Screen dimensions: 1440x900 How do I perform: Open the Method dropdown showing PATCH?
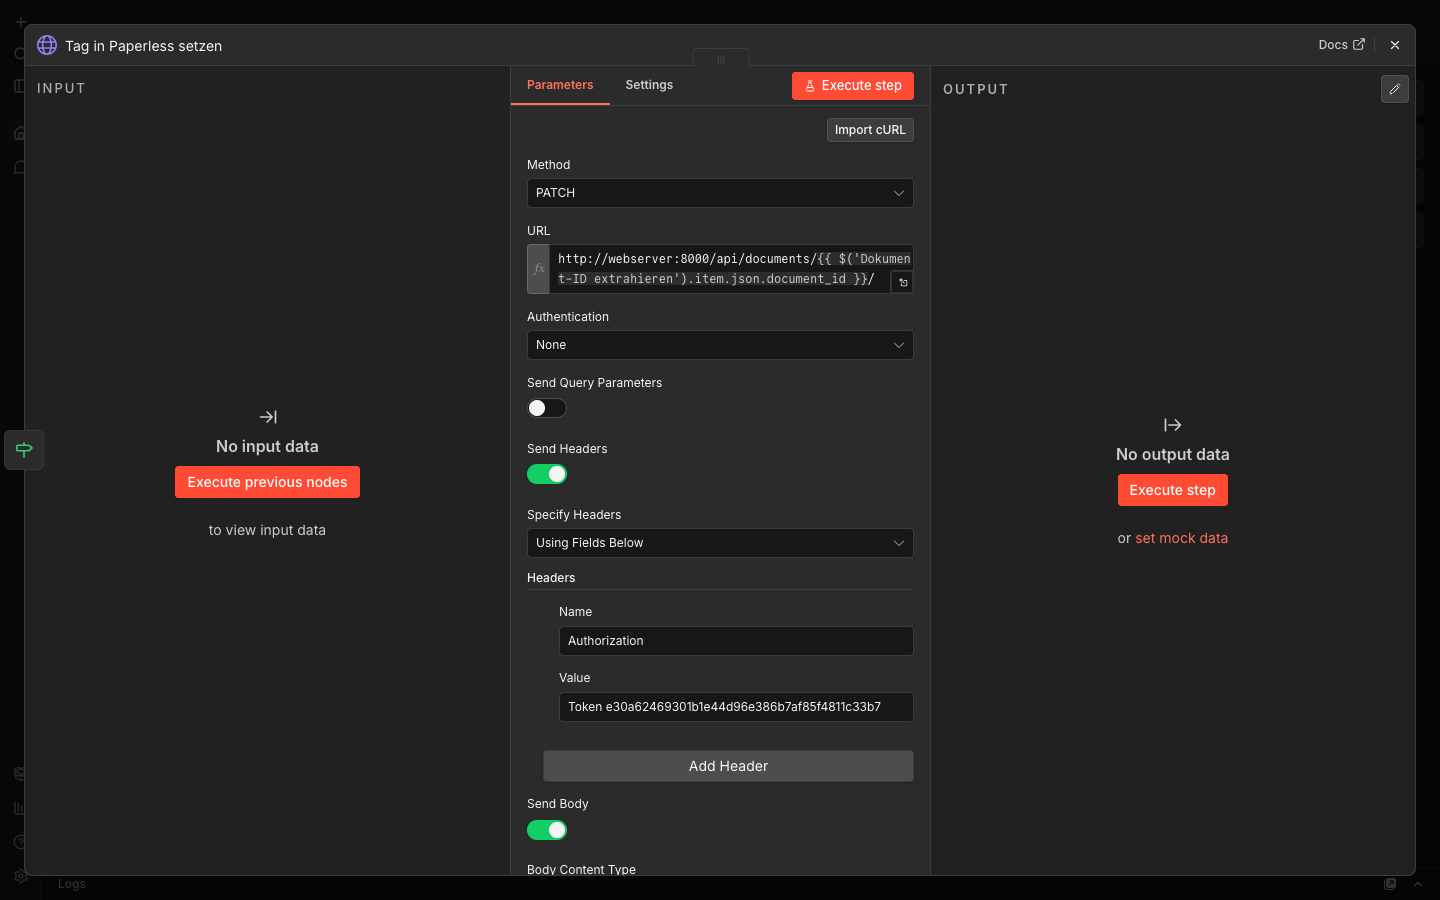coord(719,193)
